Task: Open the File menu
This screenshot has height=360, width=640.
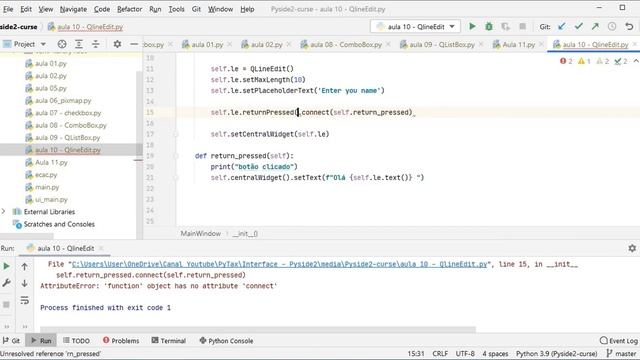Action: pos(8,9)
